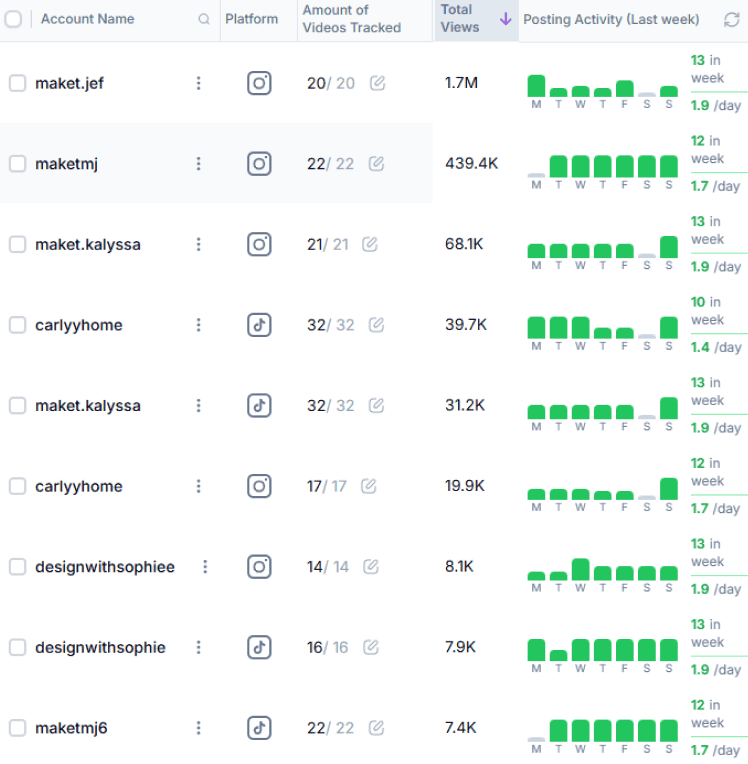Click the TikTok icon in the maketmj6 row
The width and height of the screenshot is (748, 764).
coord(259,727)
